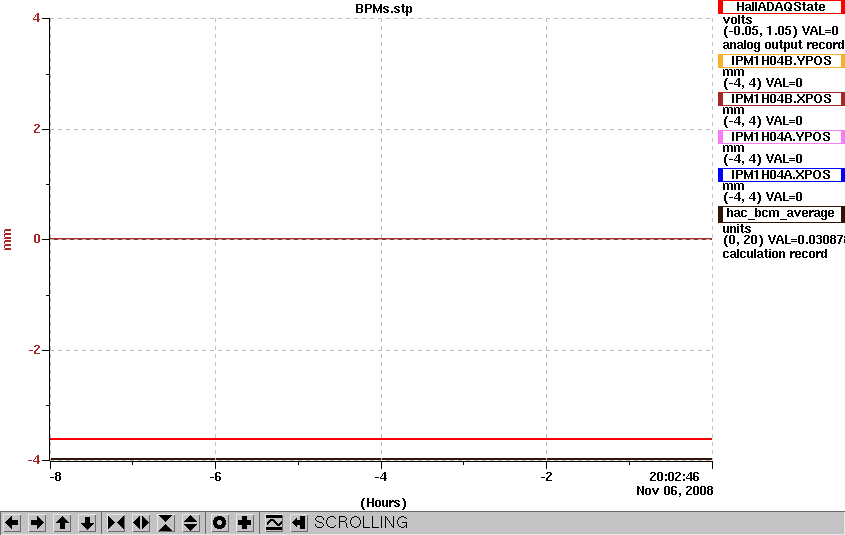Click 'analog output record' description text
Screen dimensions: 845x535
tap(783, 45)
